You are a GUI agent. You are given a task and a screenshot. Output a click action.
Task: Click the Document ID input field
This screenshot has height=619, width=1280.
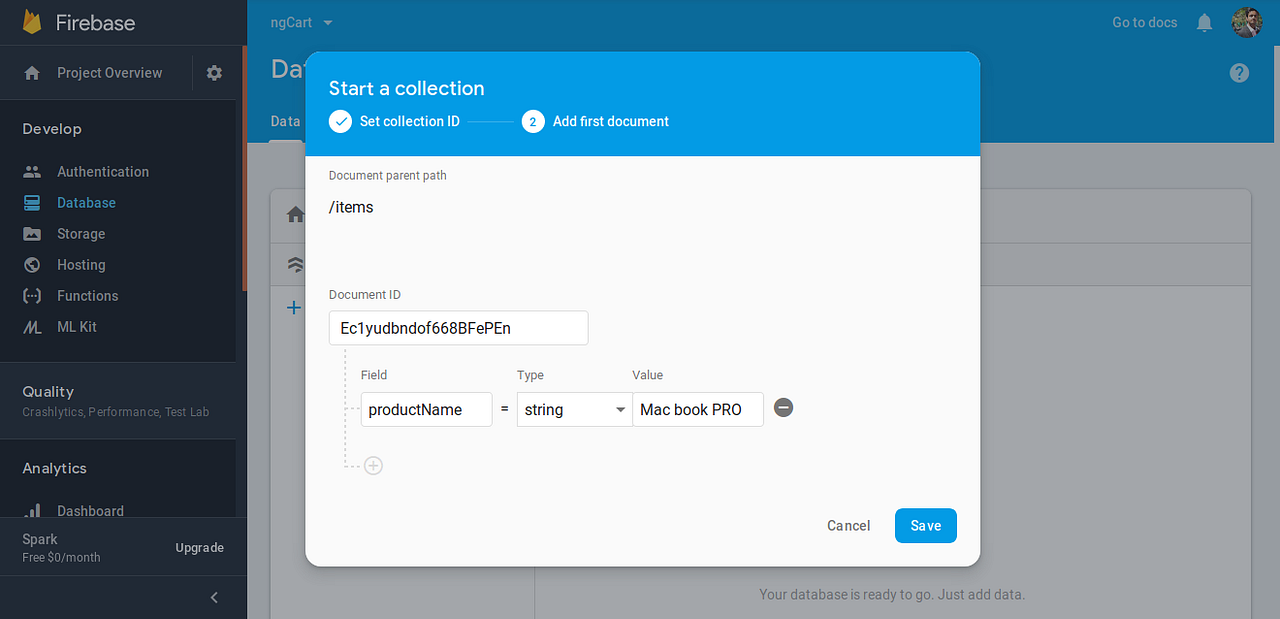pos(458,327)
